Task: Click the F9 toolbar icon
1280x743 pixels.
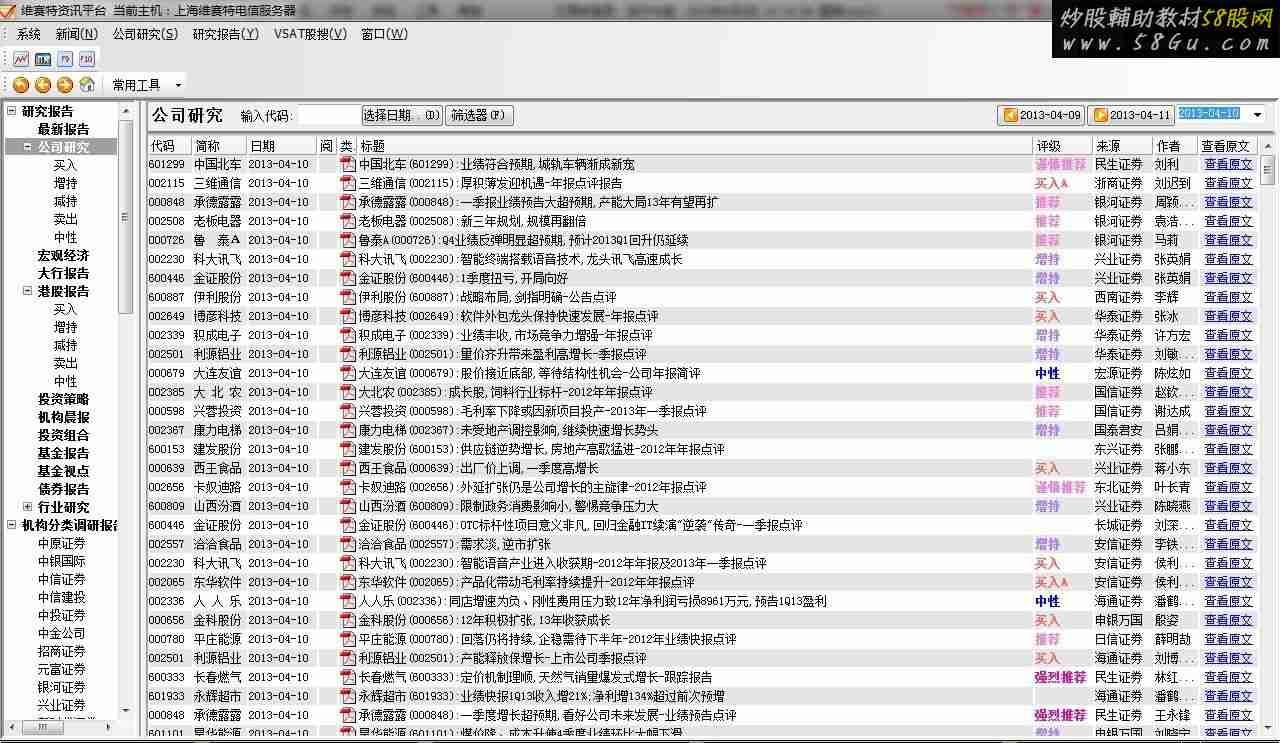Action: click(x=65, y=59)
